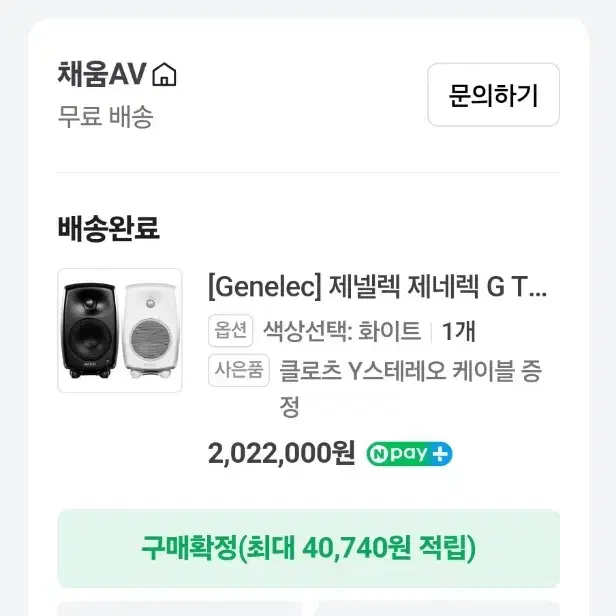Tap the partially visible bottom-right button
Screen dimensions: 616x616
437,609
